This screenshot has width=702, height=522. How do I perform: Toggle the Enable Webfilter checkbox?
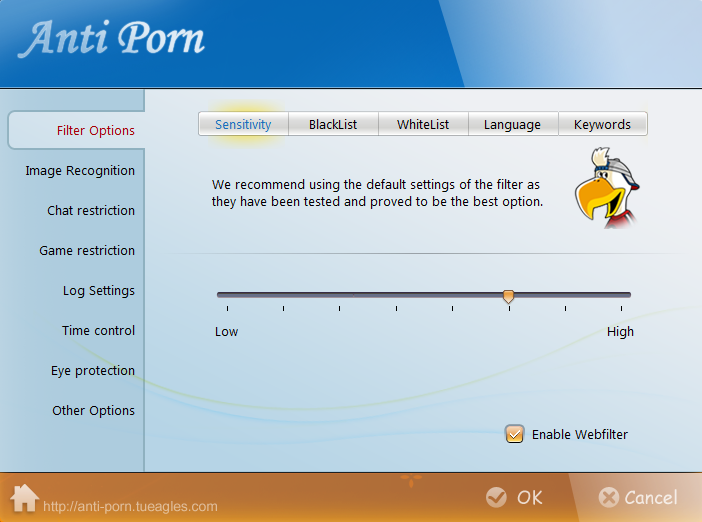pos(514,434)
